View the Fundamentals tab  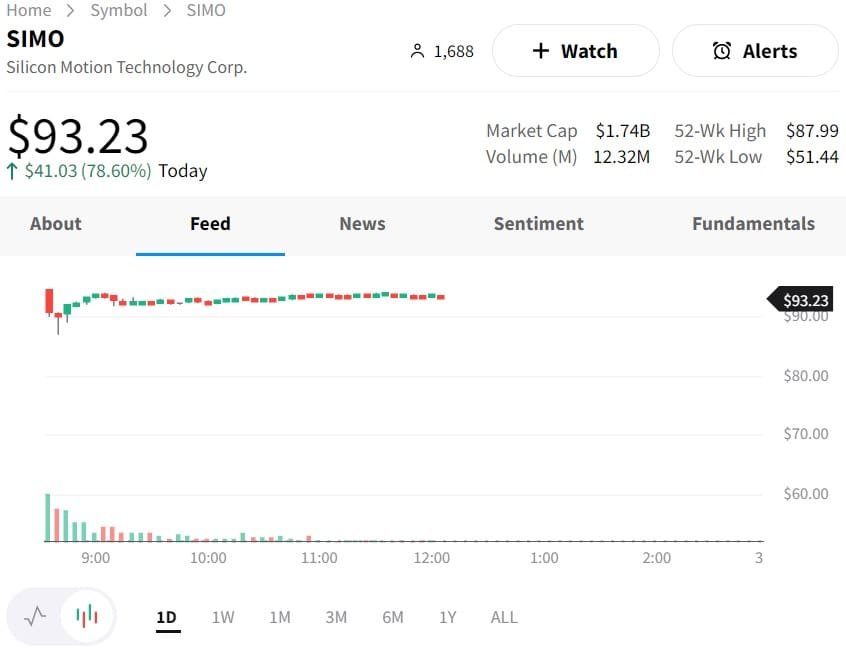tap(753, 224)
